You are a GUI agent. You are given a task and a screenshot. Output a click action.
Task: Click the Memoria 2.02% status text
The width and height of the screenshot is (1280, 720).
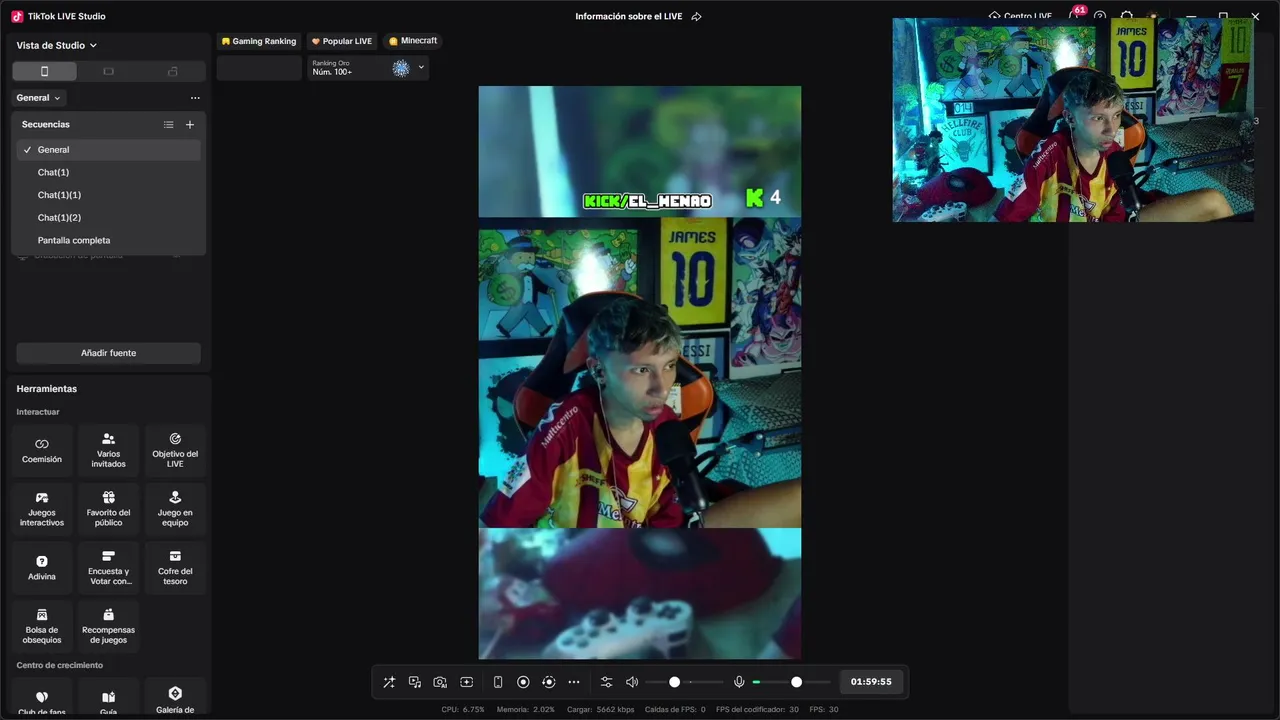coord(525,710)
